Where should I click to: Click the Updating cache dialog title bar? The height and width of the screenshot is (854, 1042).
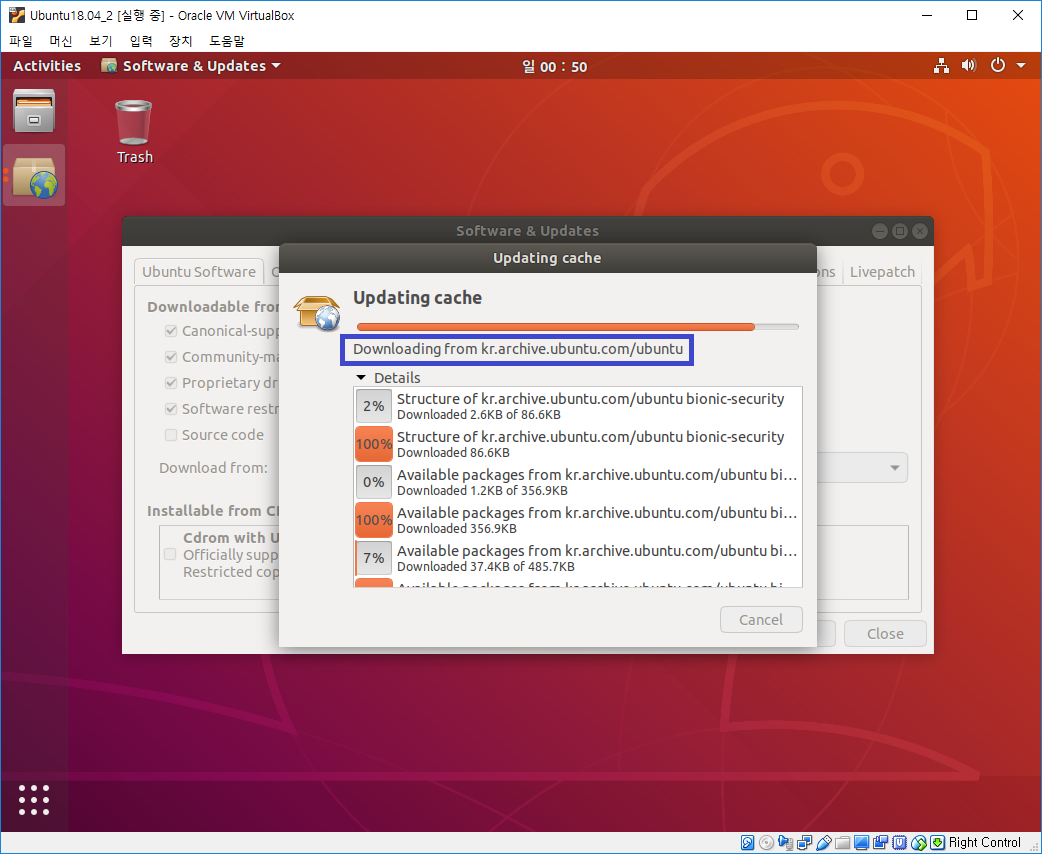(x=547, y=258)
